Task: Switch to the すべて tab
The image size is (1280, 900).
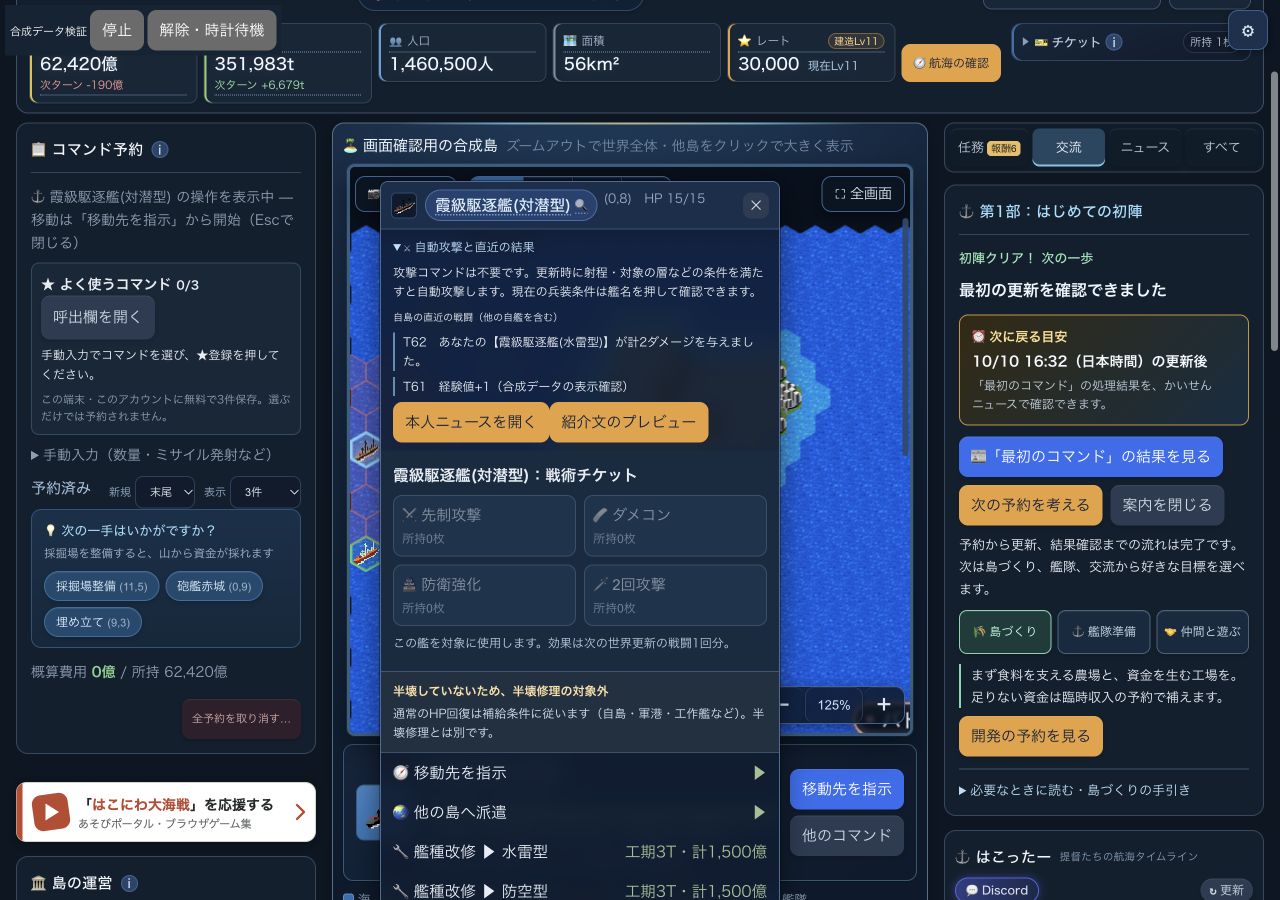Action: (1221, 147)
